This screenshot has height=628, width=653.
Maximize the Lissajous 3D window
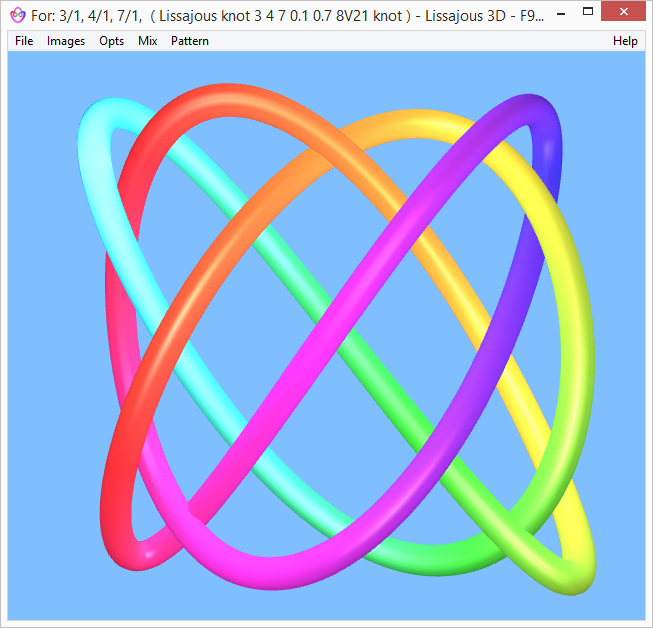coord(591,12)
